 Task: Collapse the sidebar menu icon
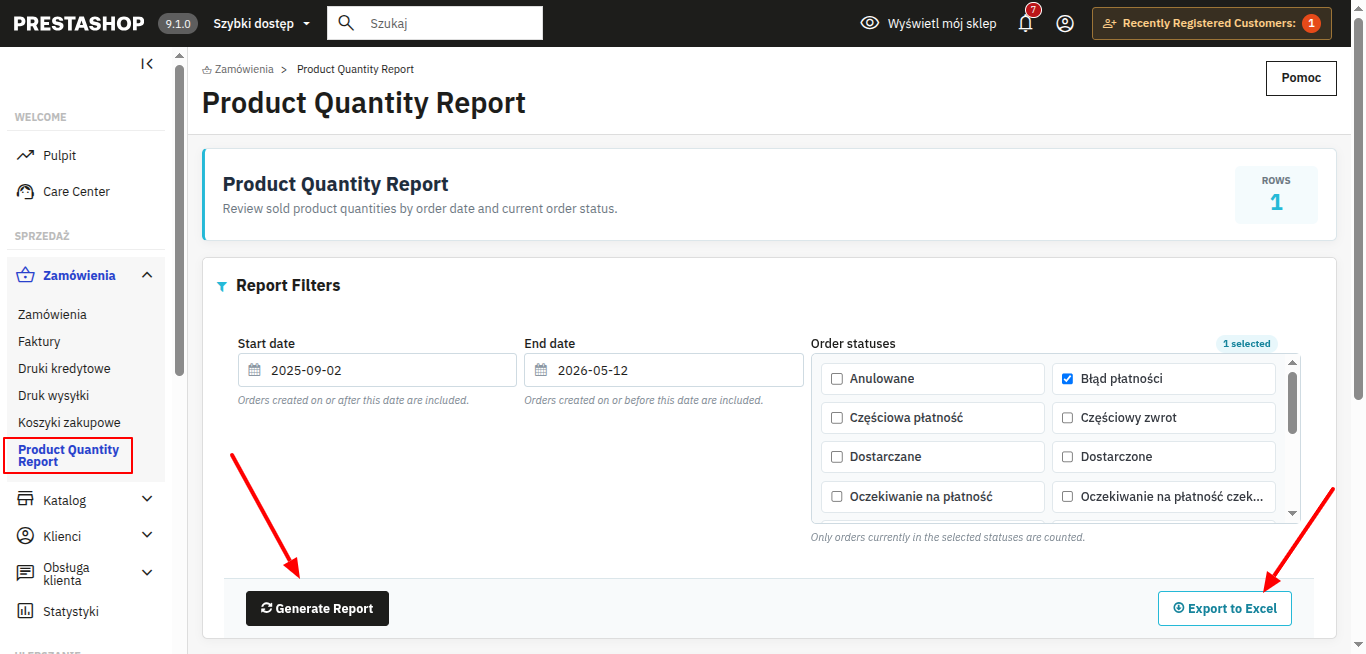(147, 64)
